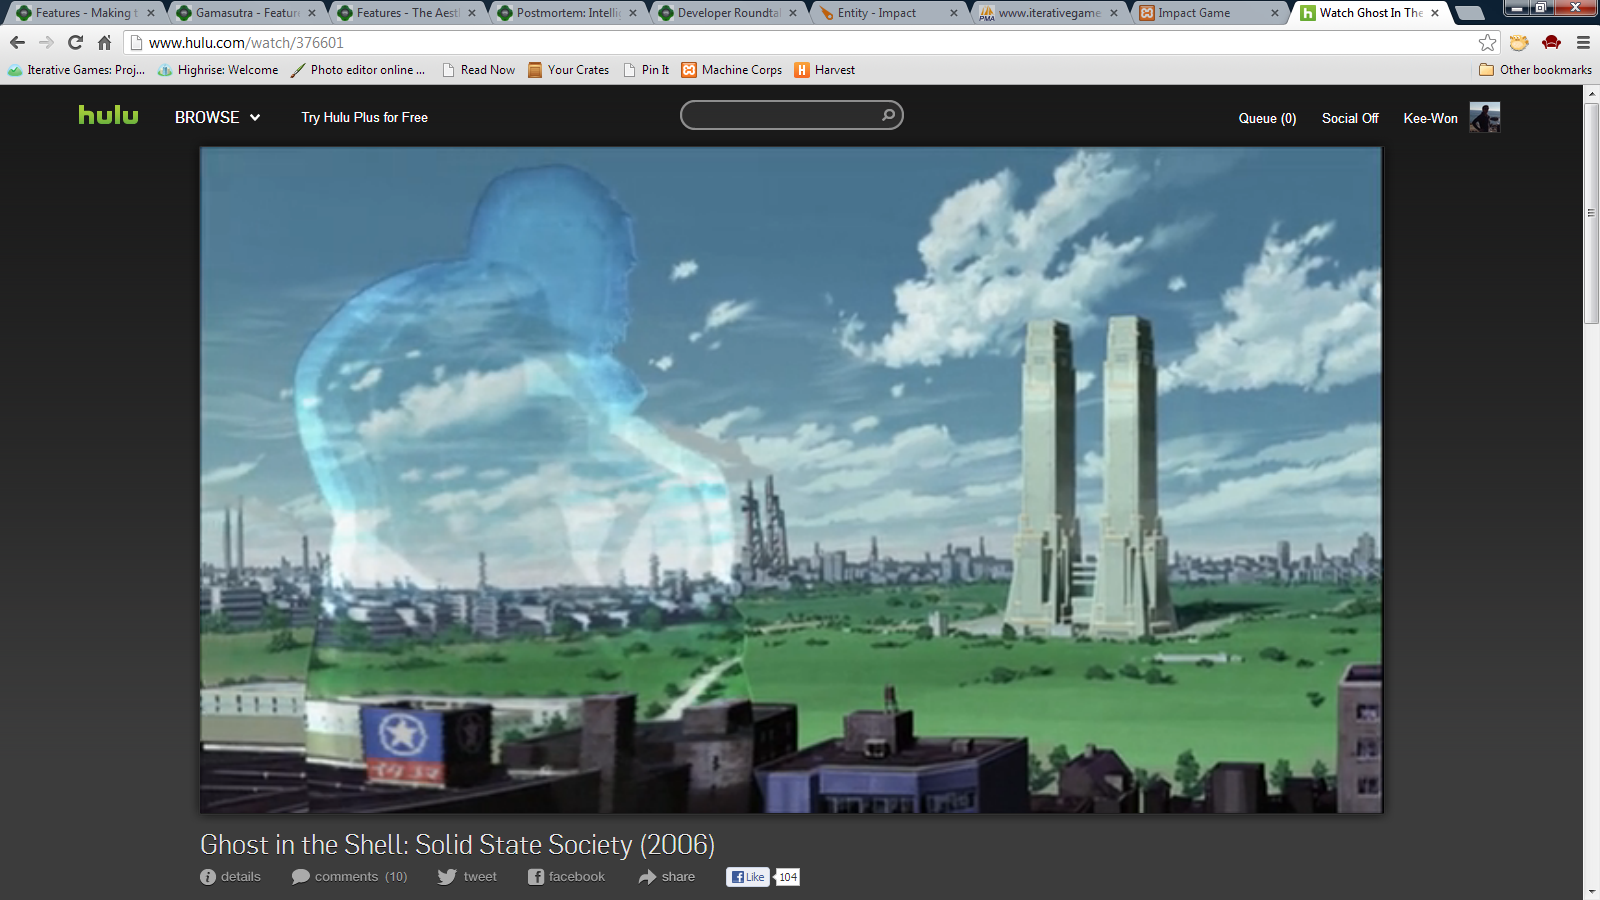Click the page vertical scrollbar thumb
1600x900 pixels.
1591,212
